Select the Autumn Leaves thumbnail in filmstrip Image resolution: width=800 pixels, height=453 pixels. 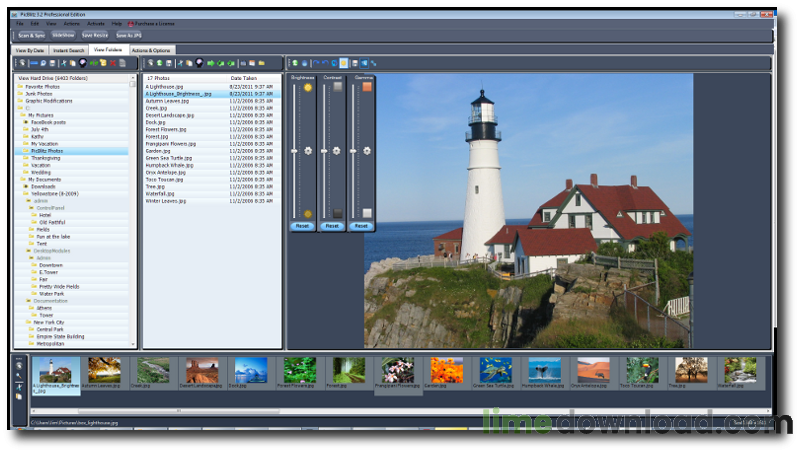(x=104, y=371)
